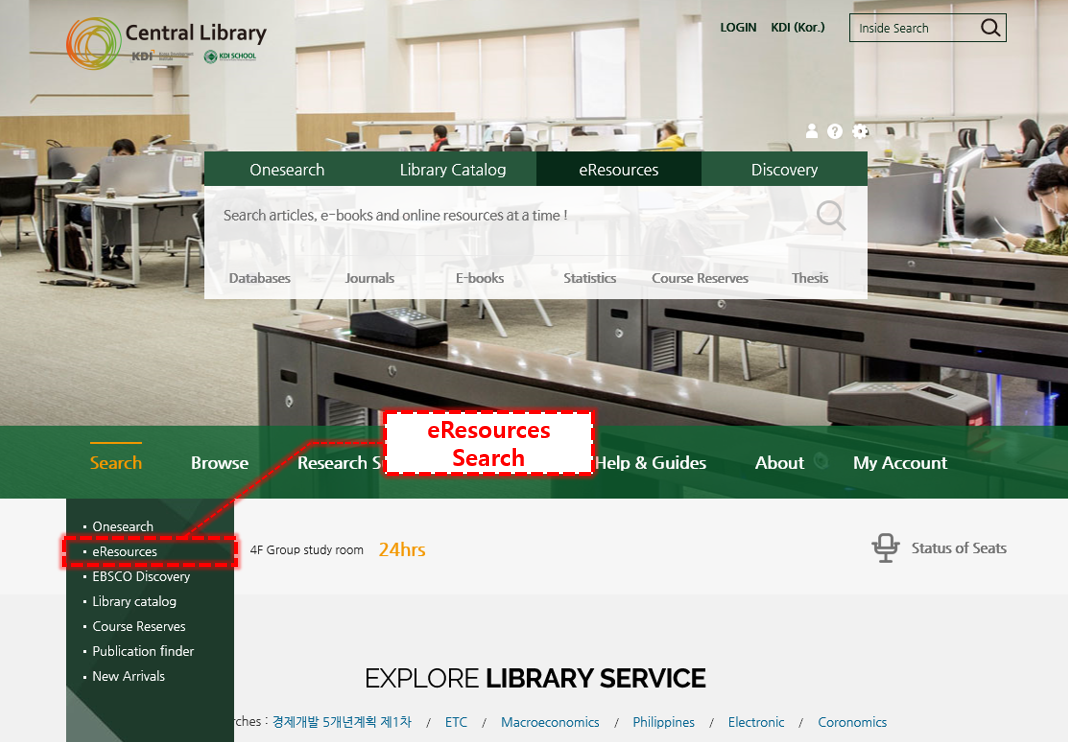Image resolution: width=1068 pixels, height=742 pixels.
Task: Switch language via the KDI (Kor.) link
Action: 797,28
